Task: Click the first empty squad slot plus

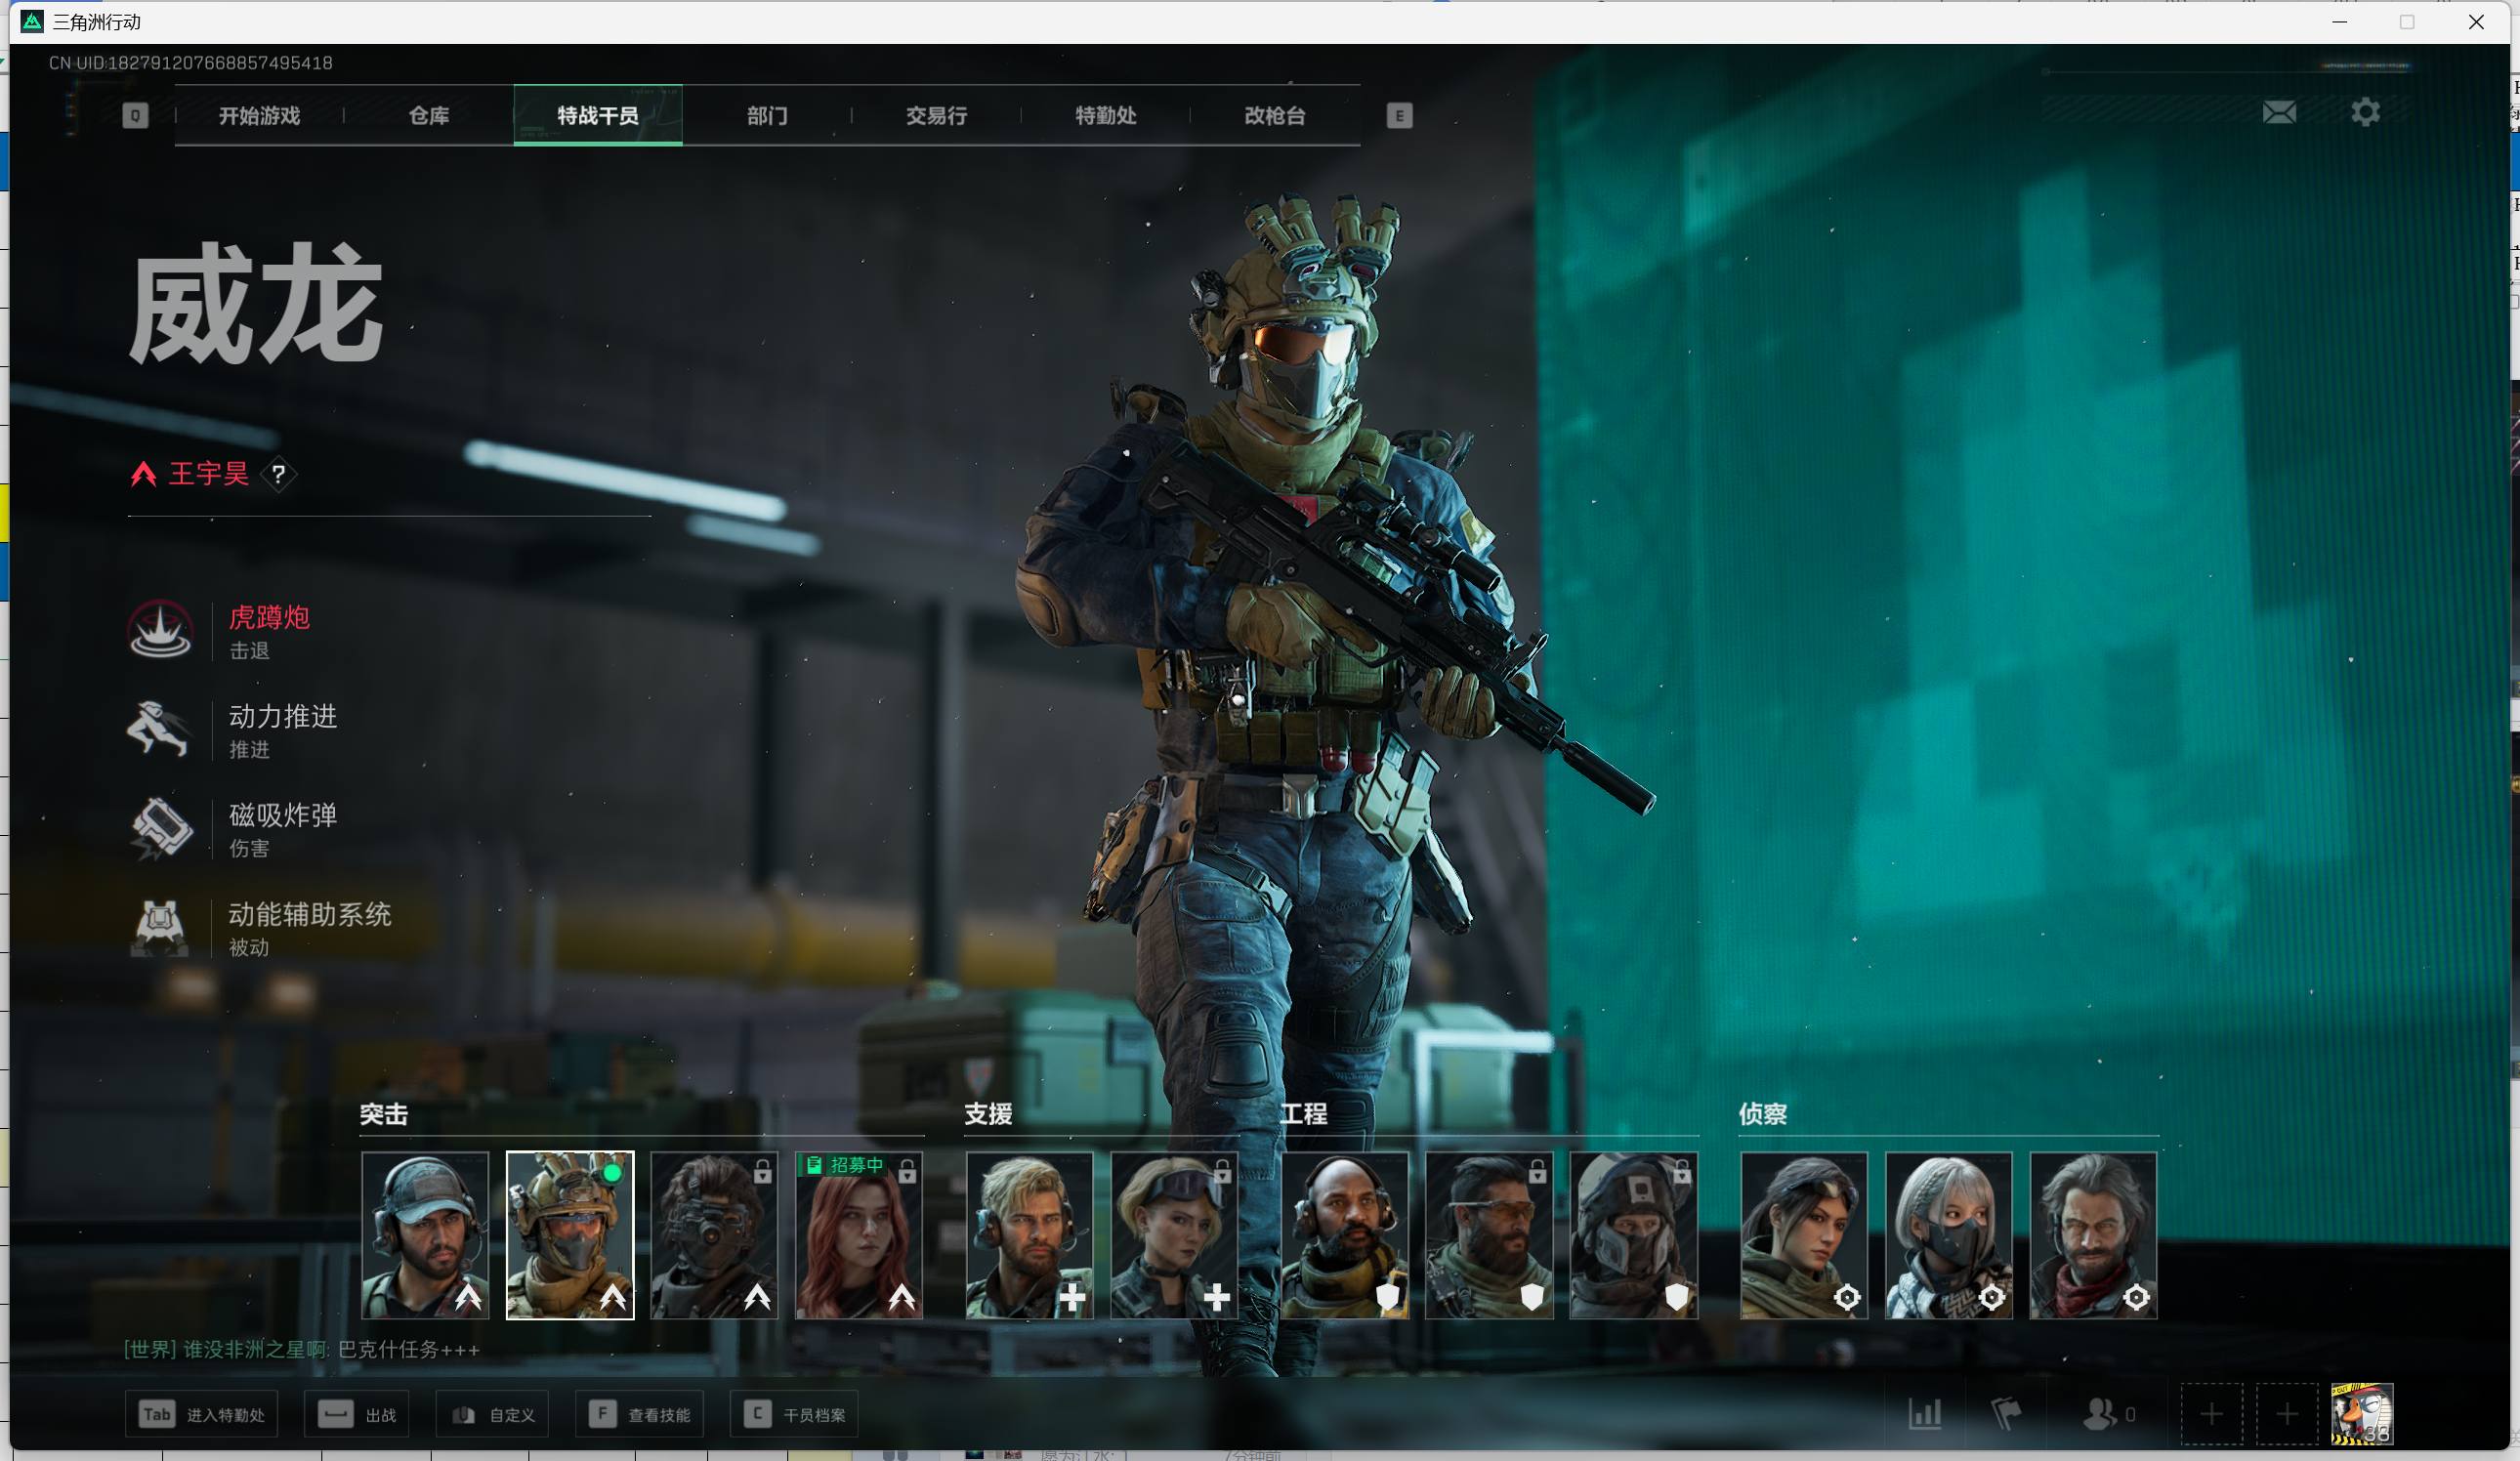Action: [x=2211, y=1414]
